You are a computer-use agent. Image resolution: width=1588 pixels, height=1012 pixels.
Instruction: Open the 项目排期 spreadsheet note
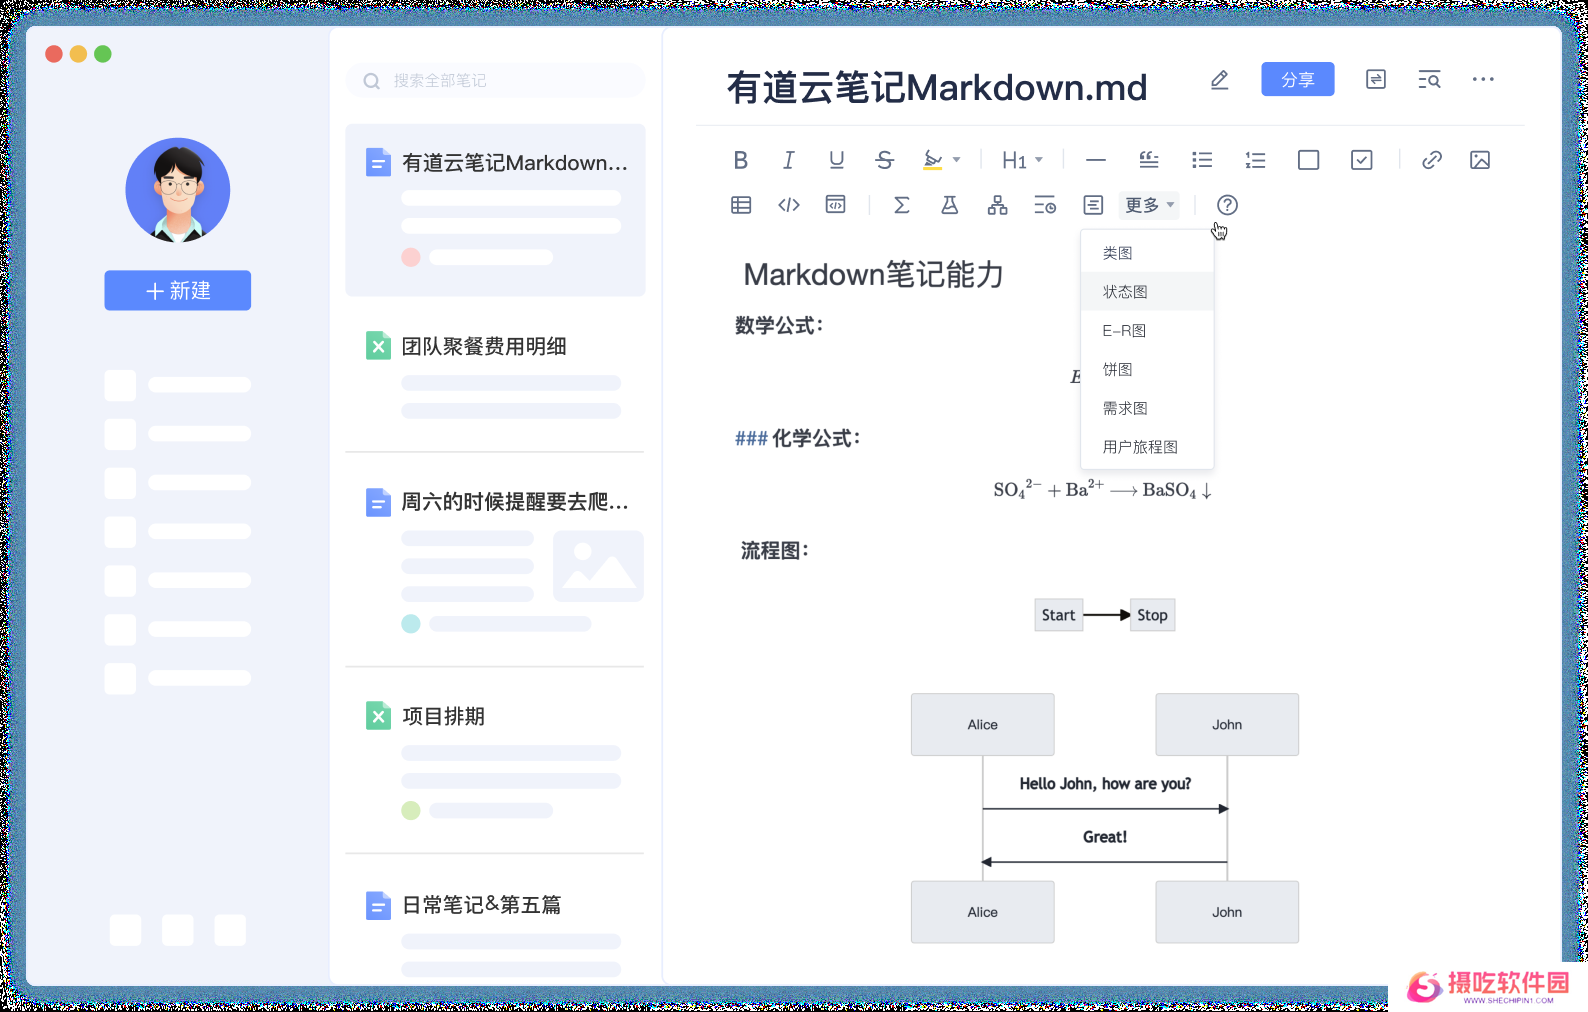pyautogui.click(x=496, y=762)
